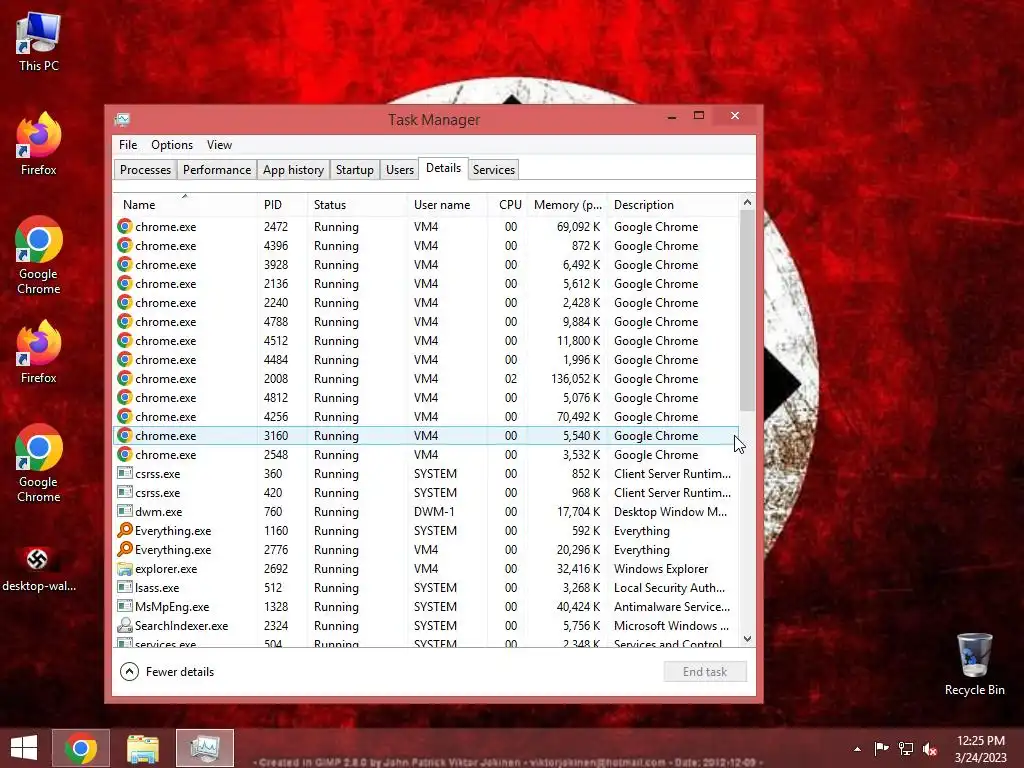Show hidden tray icons arrow
Screen dimensions: 1024x768
[x=857, y=749]
